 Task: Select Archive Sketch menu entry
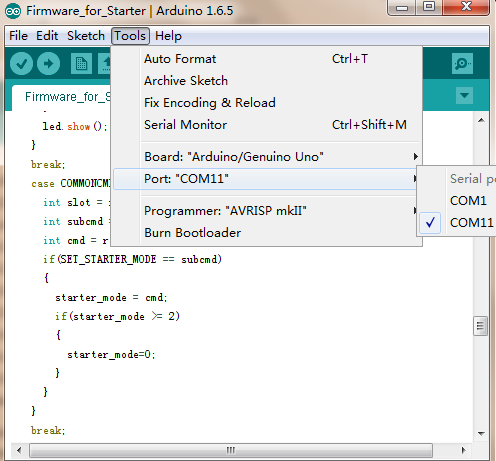click(x=267, y=81)
